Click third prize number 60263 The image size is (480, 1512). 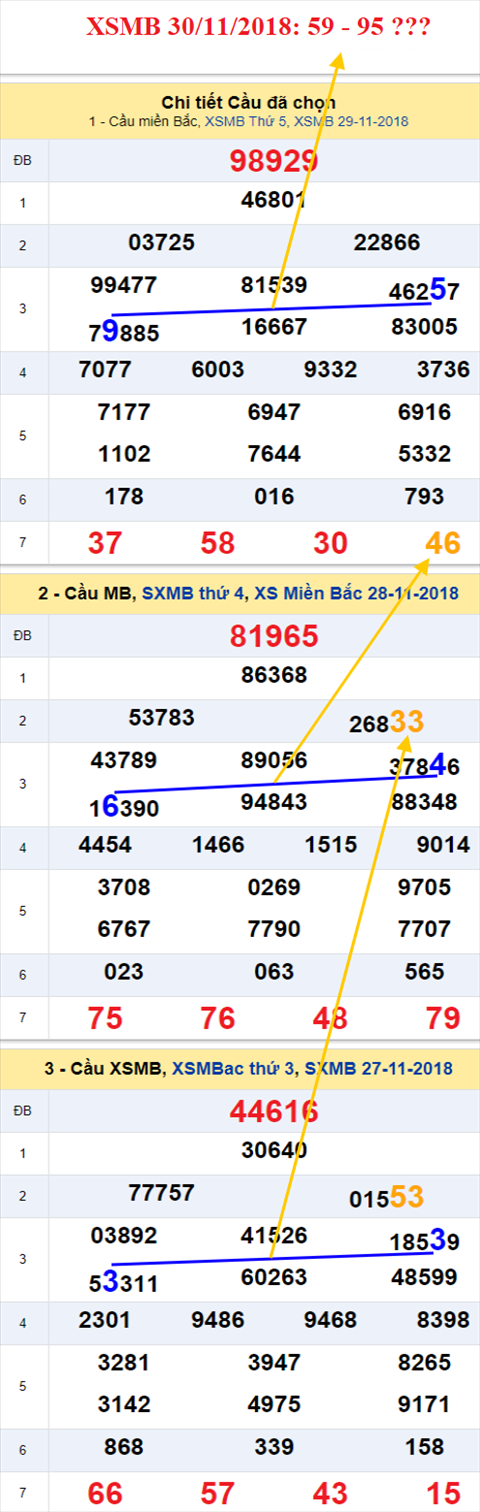(x=274, y=1276)
